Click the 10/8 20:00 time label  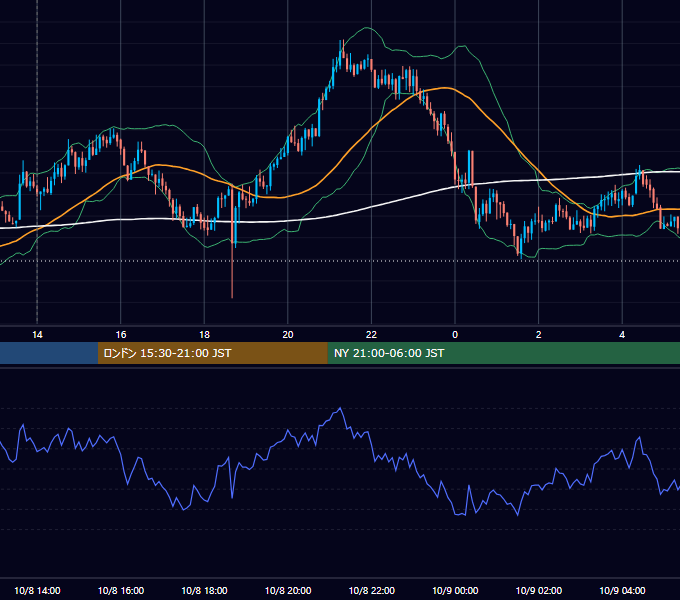pyautogui.click(x=288, y=590)
